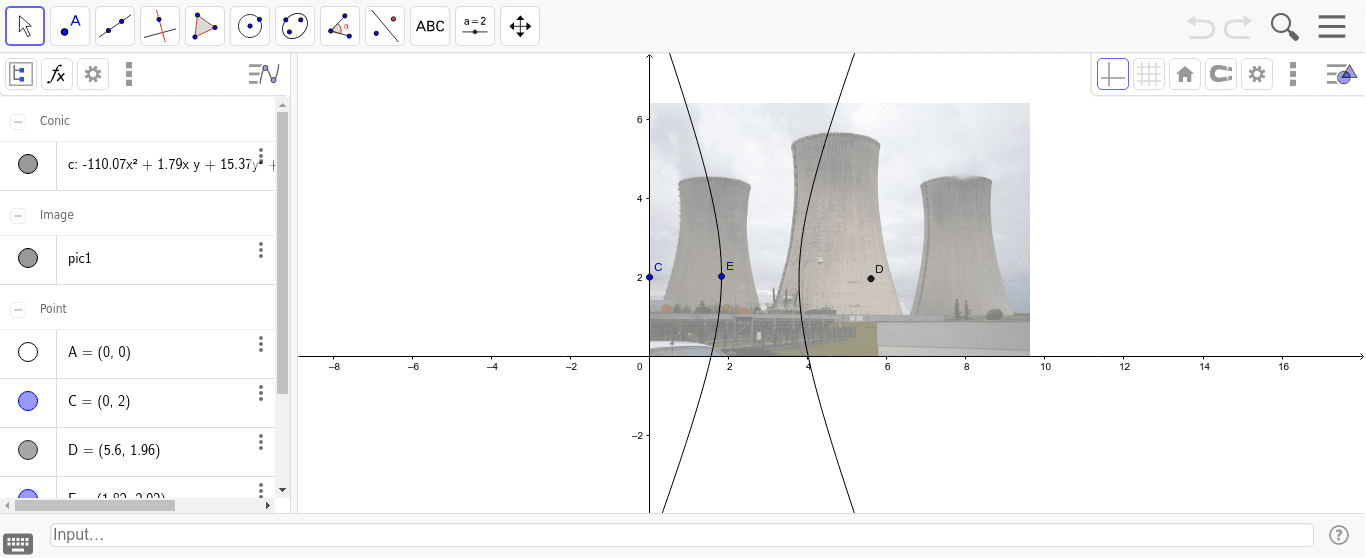Select the ABC Text tool
The image size is (1366, 558).
tap(430, 26)
